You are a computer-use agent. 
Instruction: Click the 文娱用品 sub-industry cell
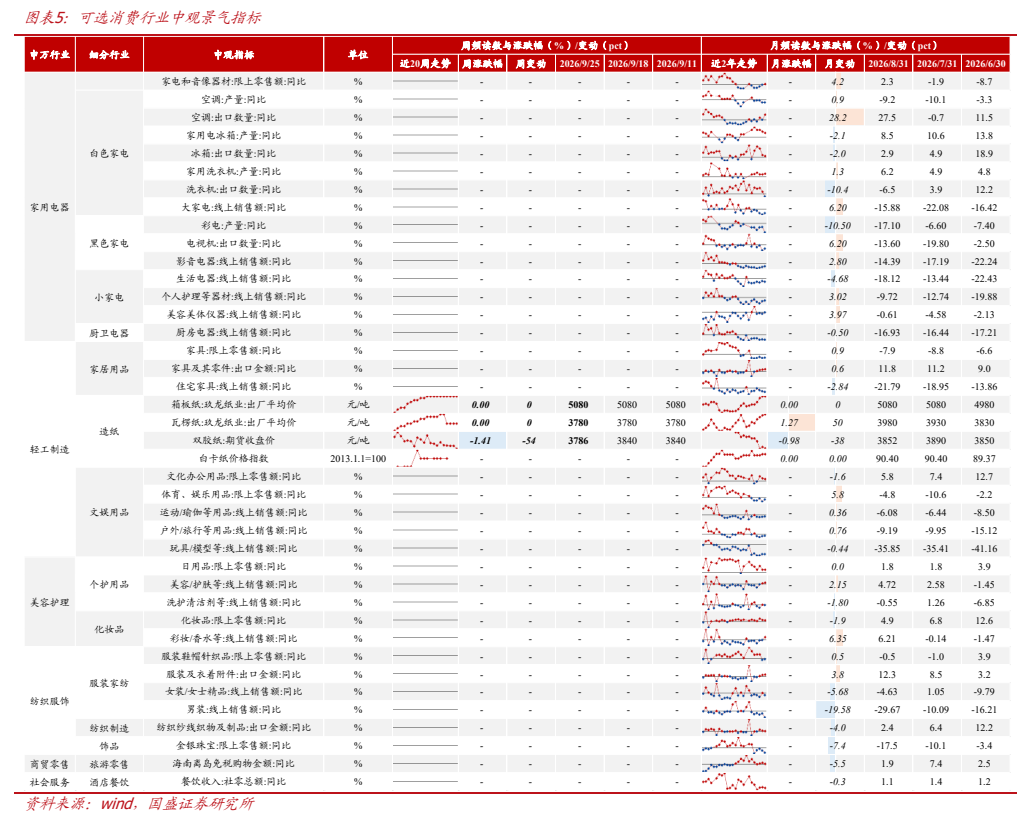tap(109, 512)
